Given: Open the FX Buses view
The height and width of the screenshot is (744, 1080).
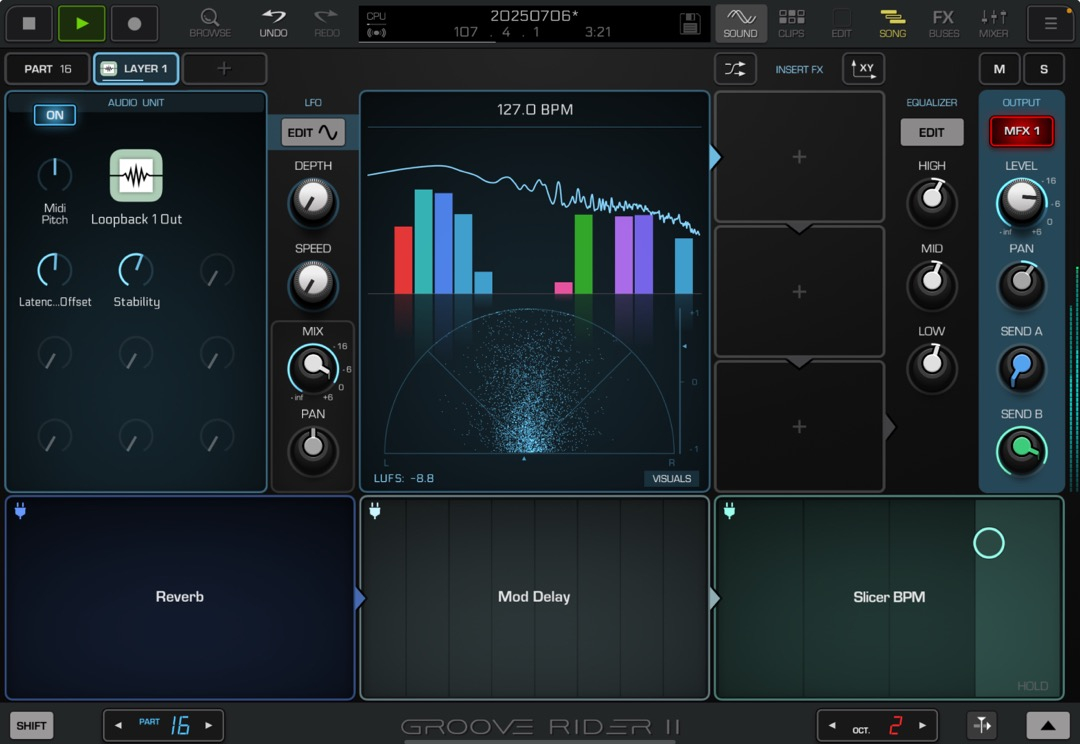Looking at the screenshot, I should tap(944, 23).
